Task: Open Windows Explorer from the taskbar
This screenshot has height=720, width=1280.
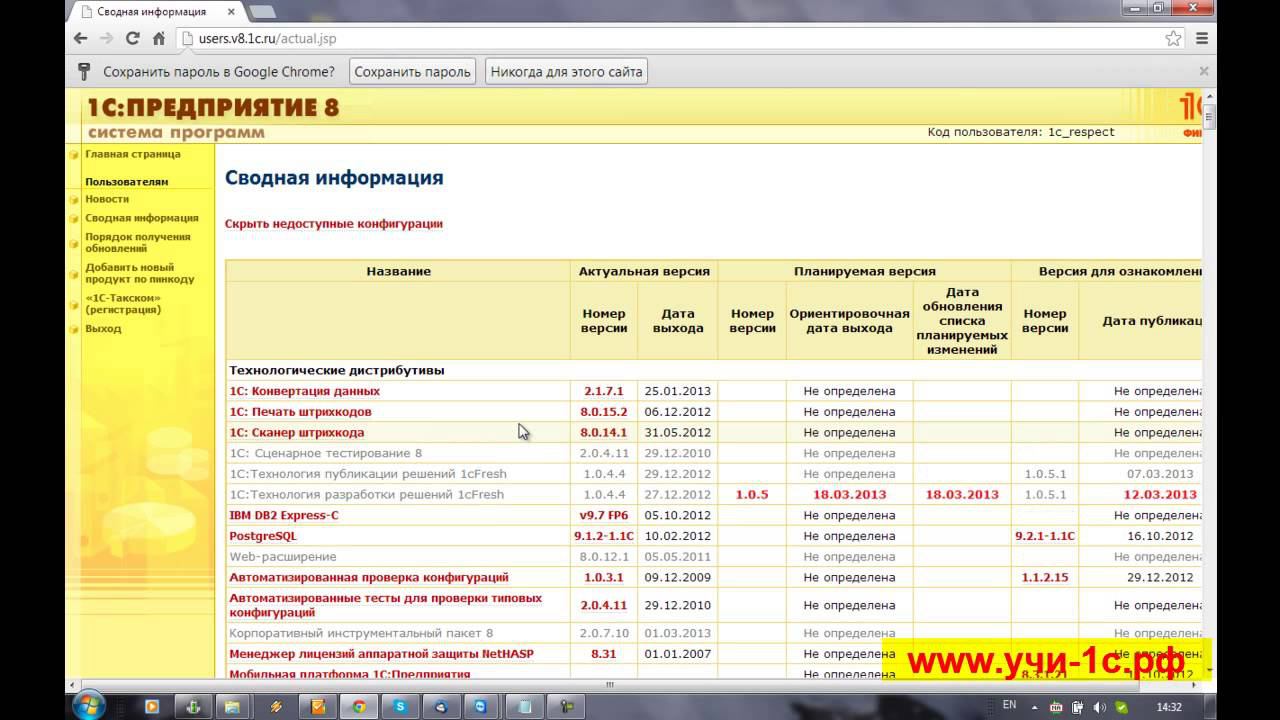Action: coord(232,706)
